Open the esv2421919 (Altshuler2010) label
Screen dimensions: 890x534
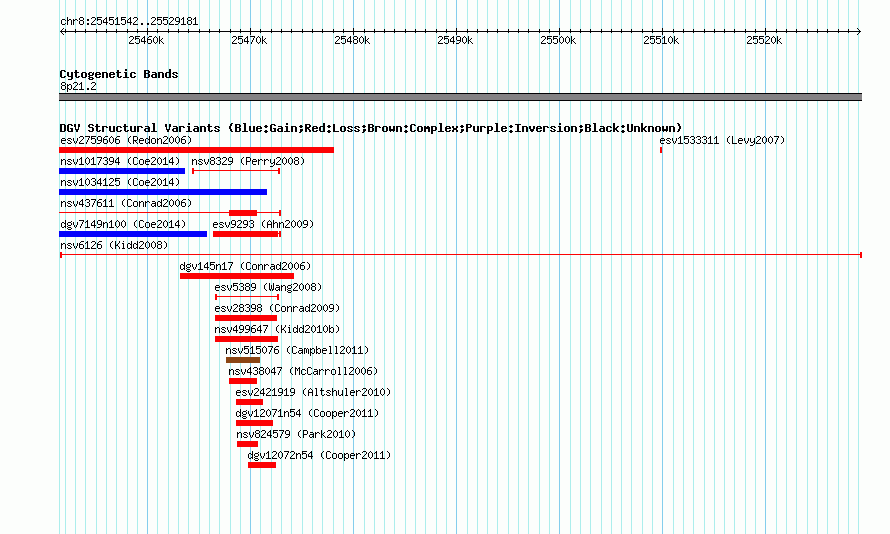(x=313, y=392)
